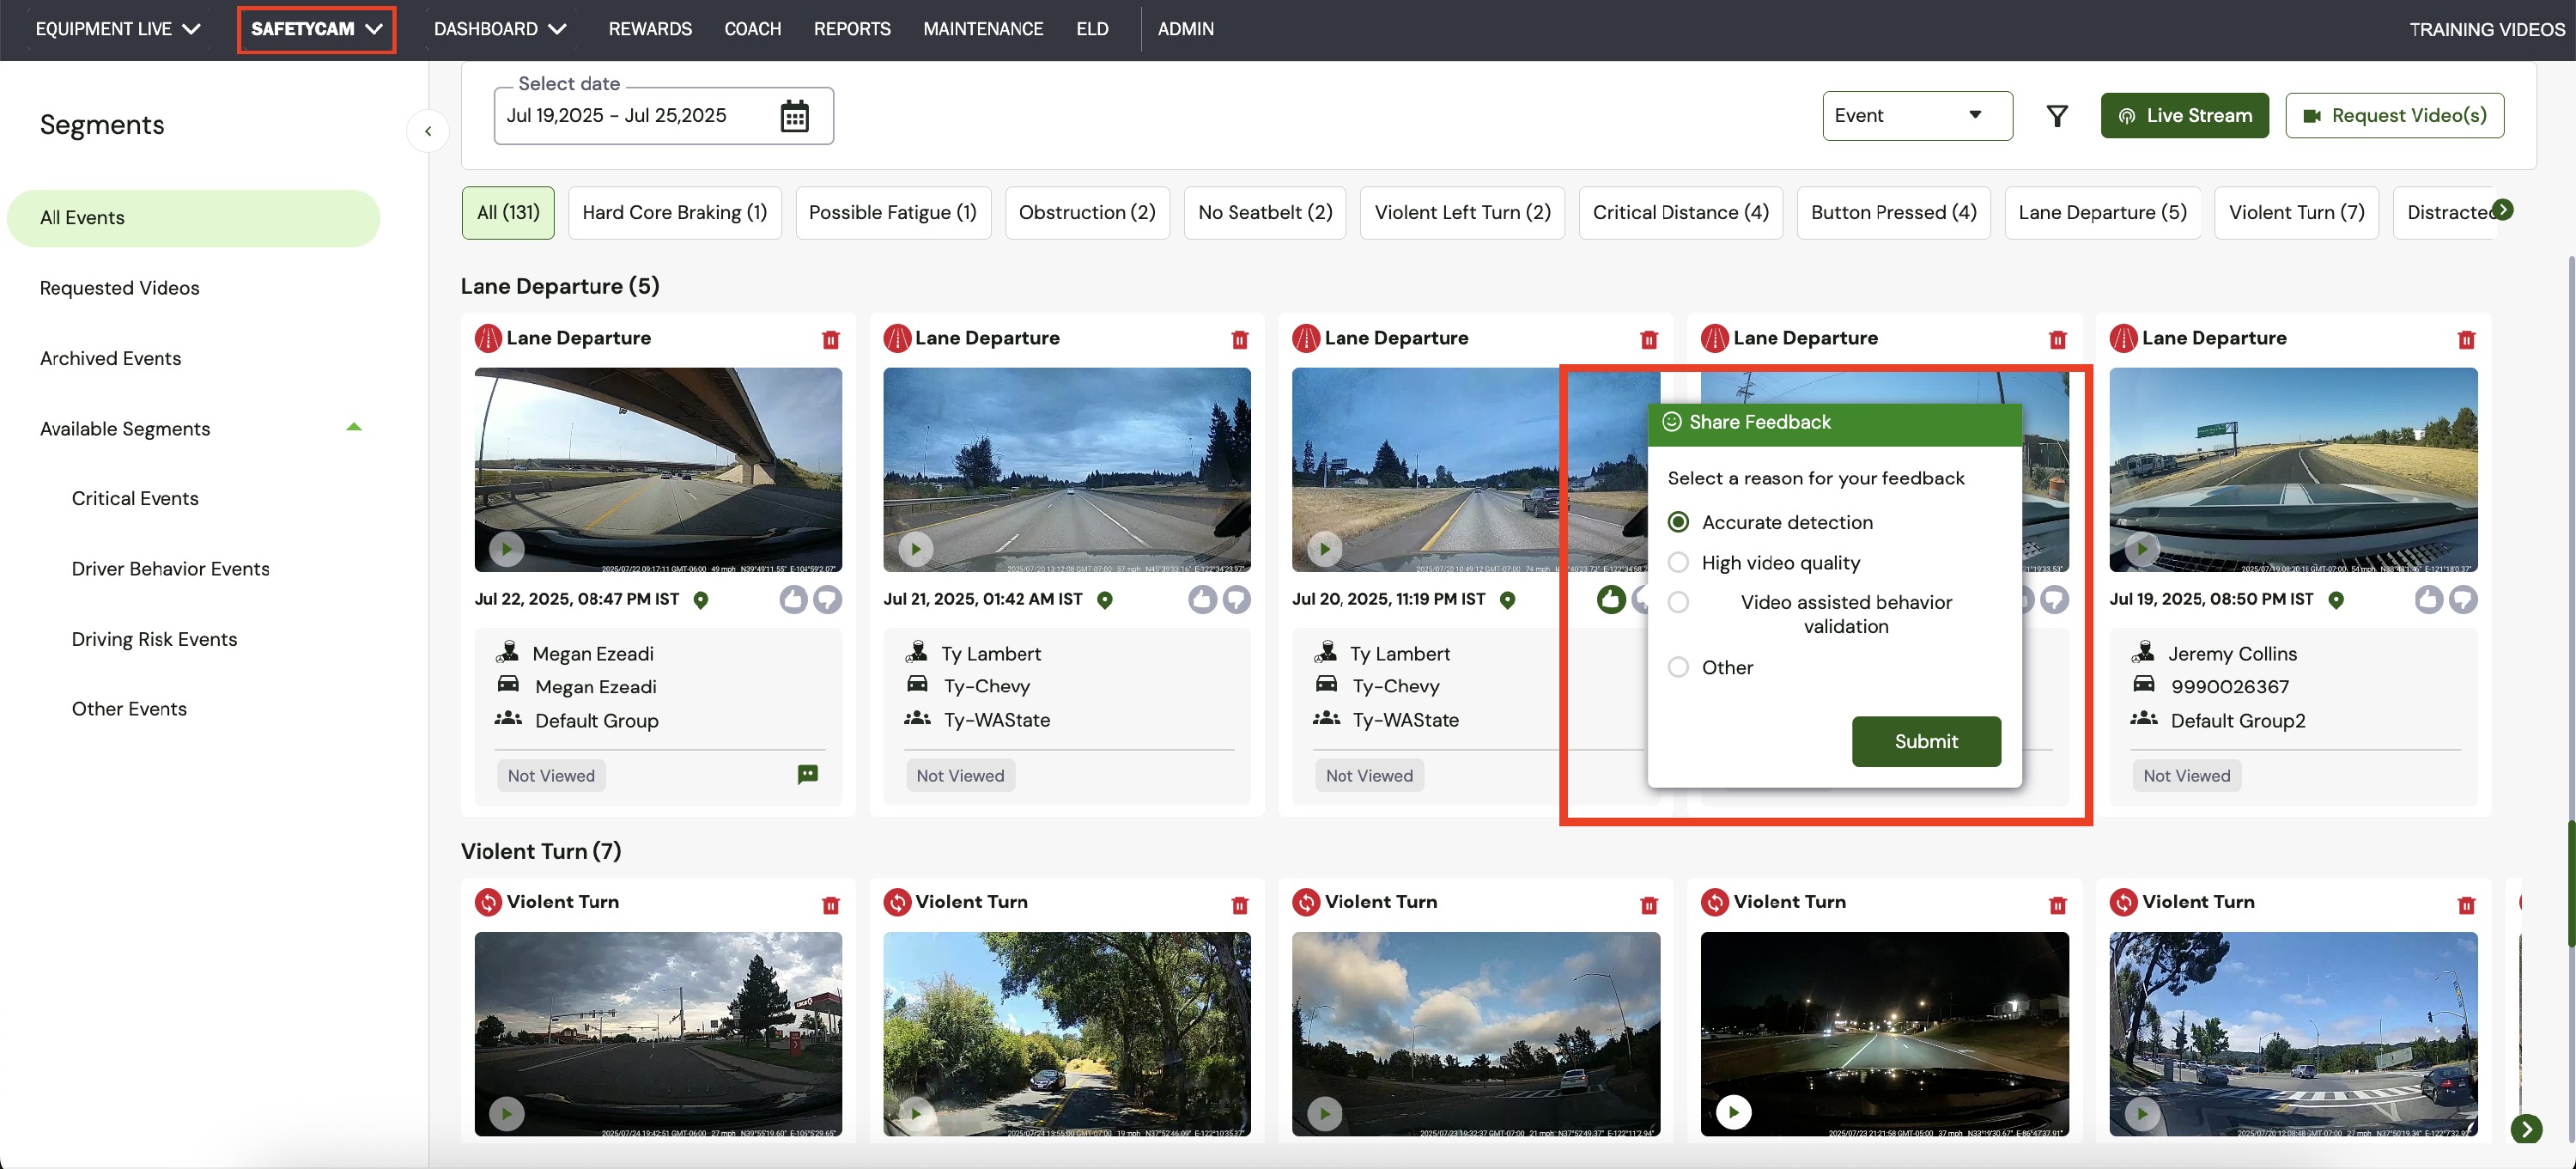Choose Video assisted behavior validation option
Viewport: 2576px width, 1169px height.
click(x=1678, y=602)
